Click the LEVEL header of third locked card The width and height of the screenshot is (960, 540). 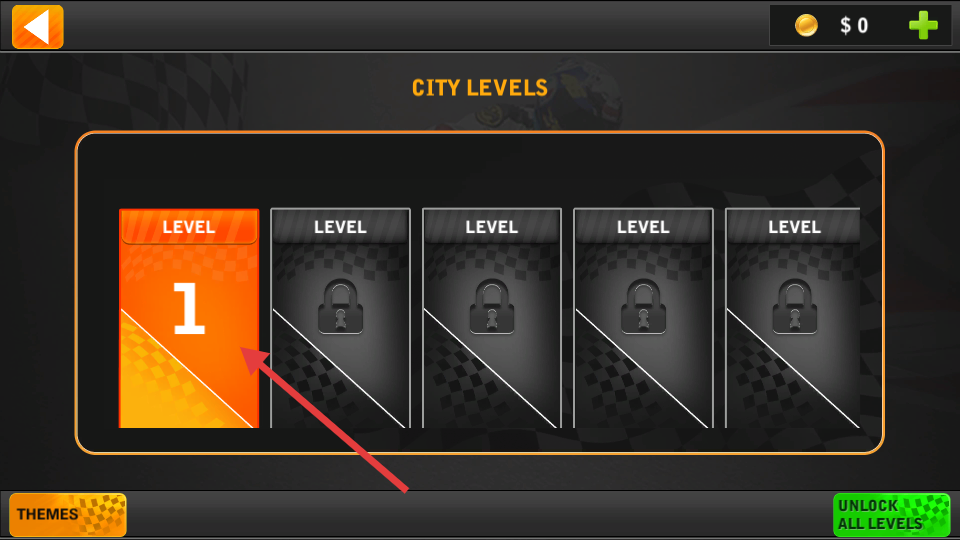[492, 227]
